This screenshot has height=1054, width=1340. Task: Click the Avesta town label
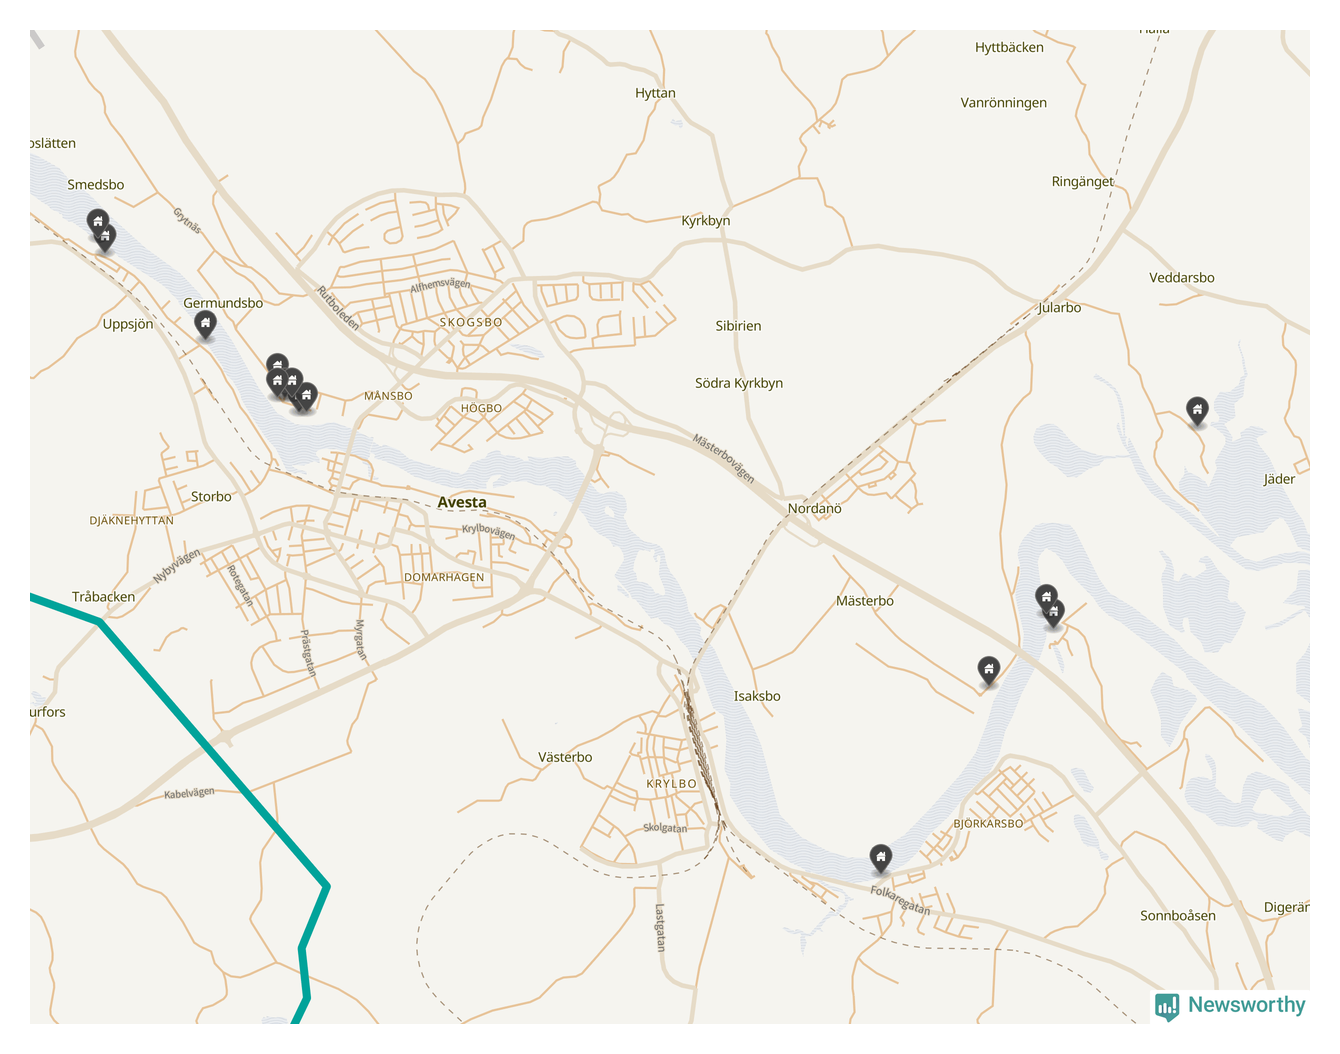pyautogui.click(x=462, y=502)
